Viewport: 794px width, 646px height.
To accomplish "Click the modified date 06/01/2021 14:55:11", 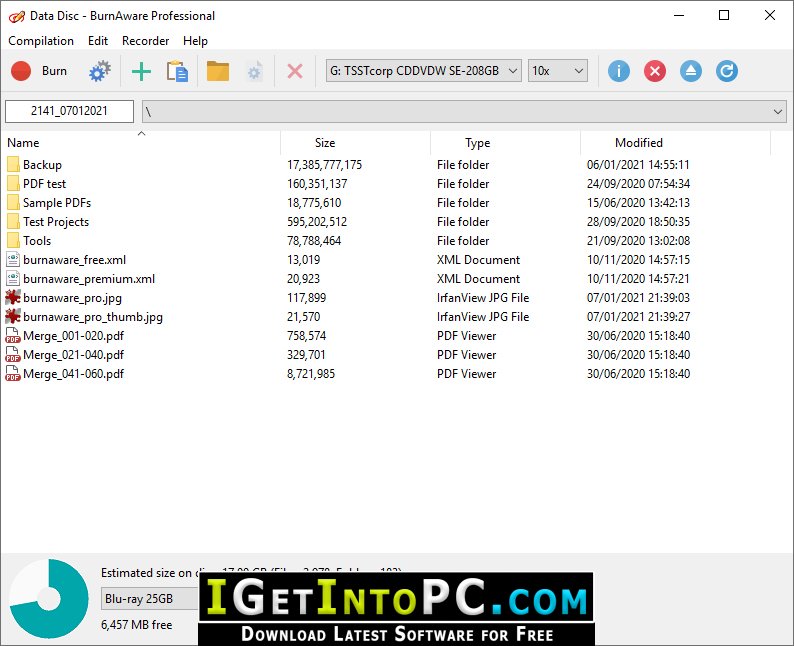I will (x=638, y=165).
